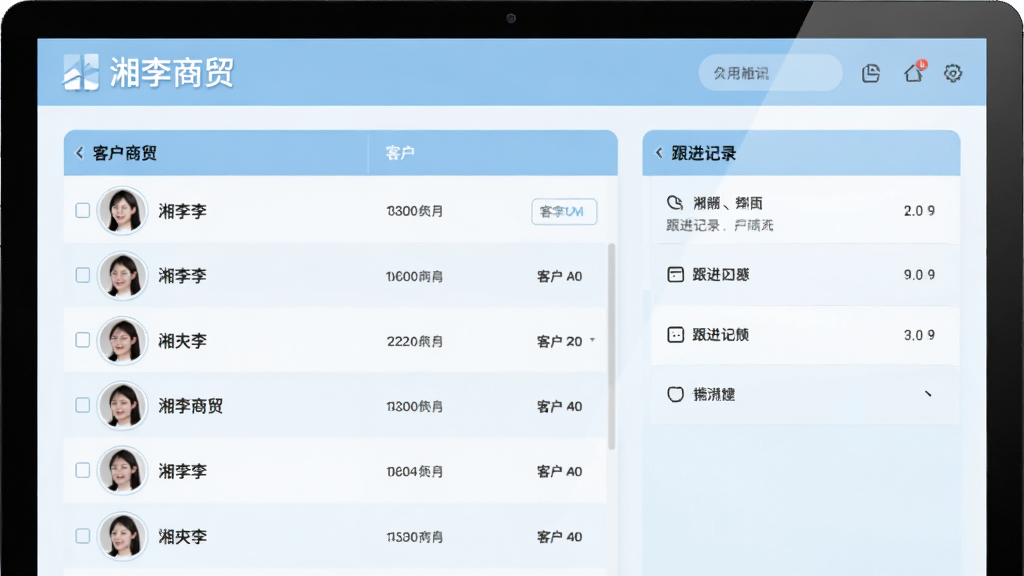This screenshot has width=1024, height=576.
Task: Tick checkbox for 11600 customer row
Action: [x=82, y=275]
